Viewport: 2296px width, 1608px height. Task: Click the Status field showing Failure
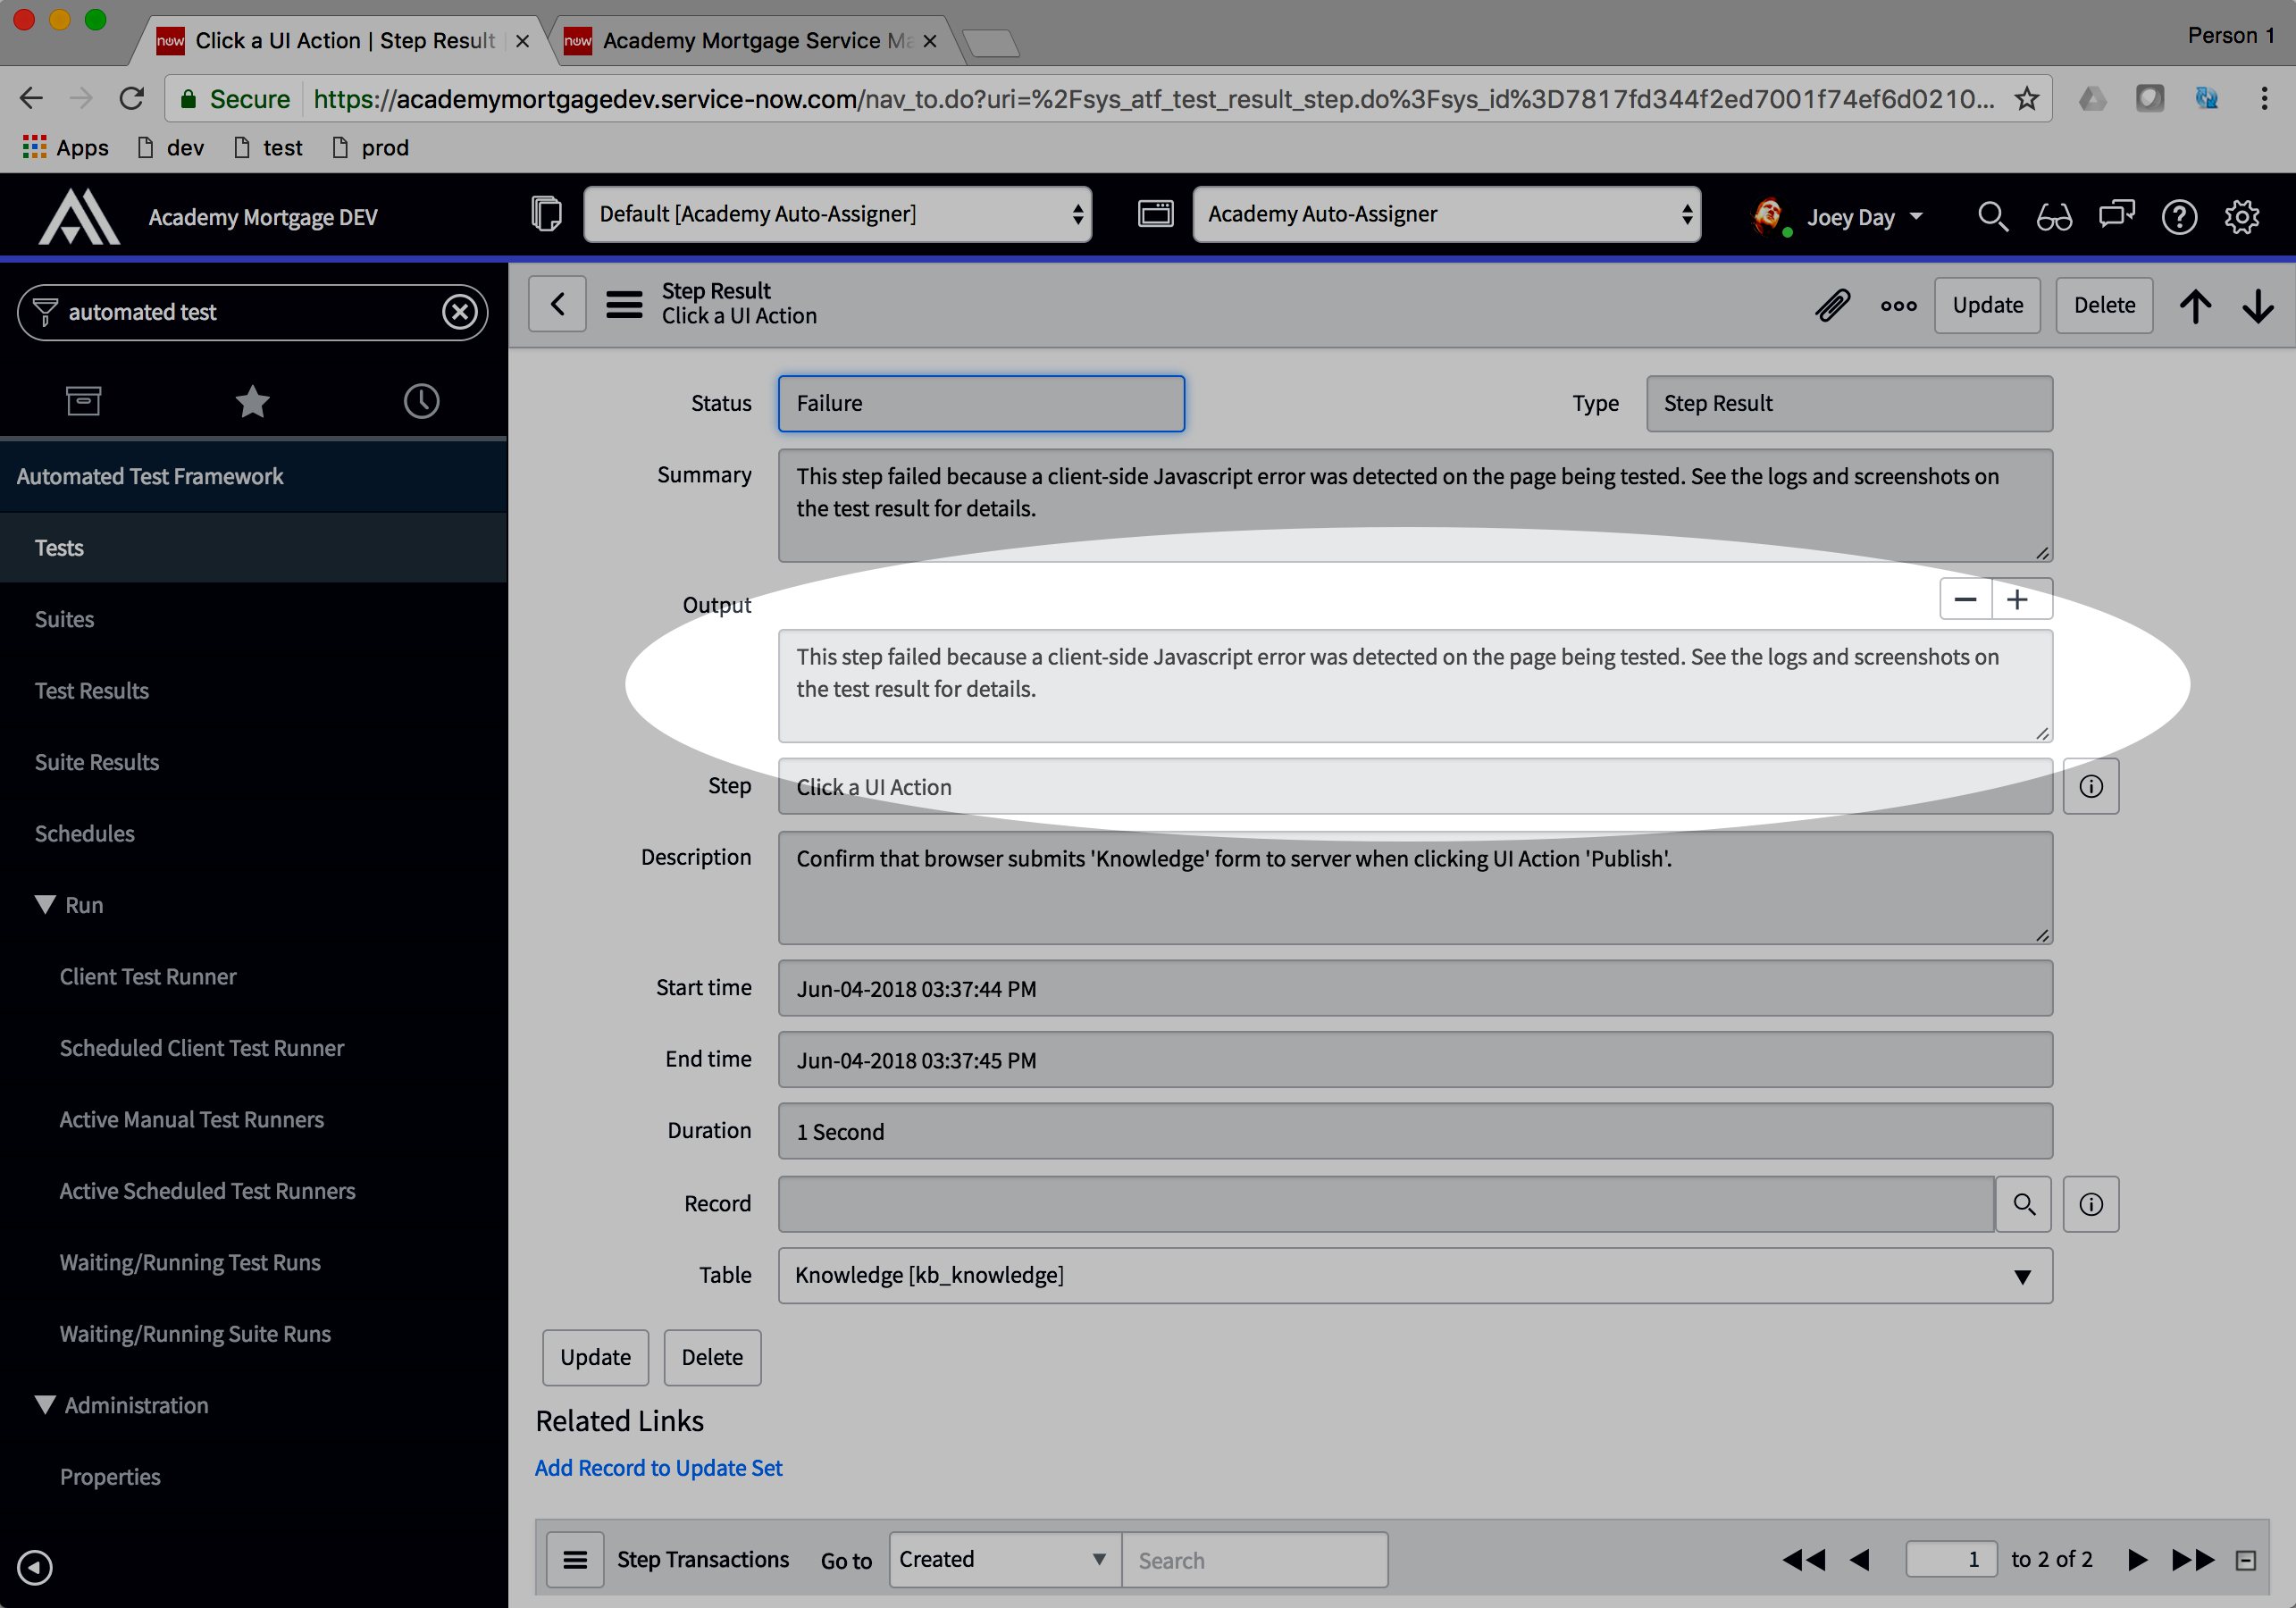(981, 403)
